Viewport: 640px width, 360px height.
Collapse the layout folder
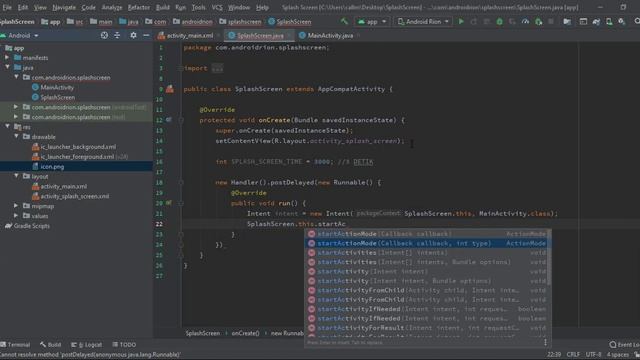click(x=16, y=176)
